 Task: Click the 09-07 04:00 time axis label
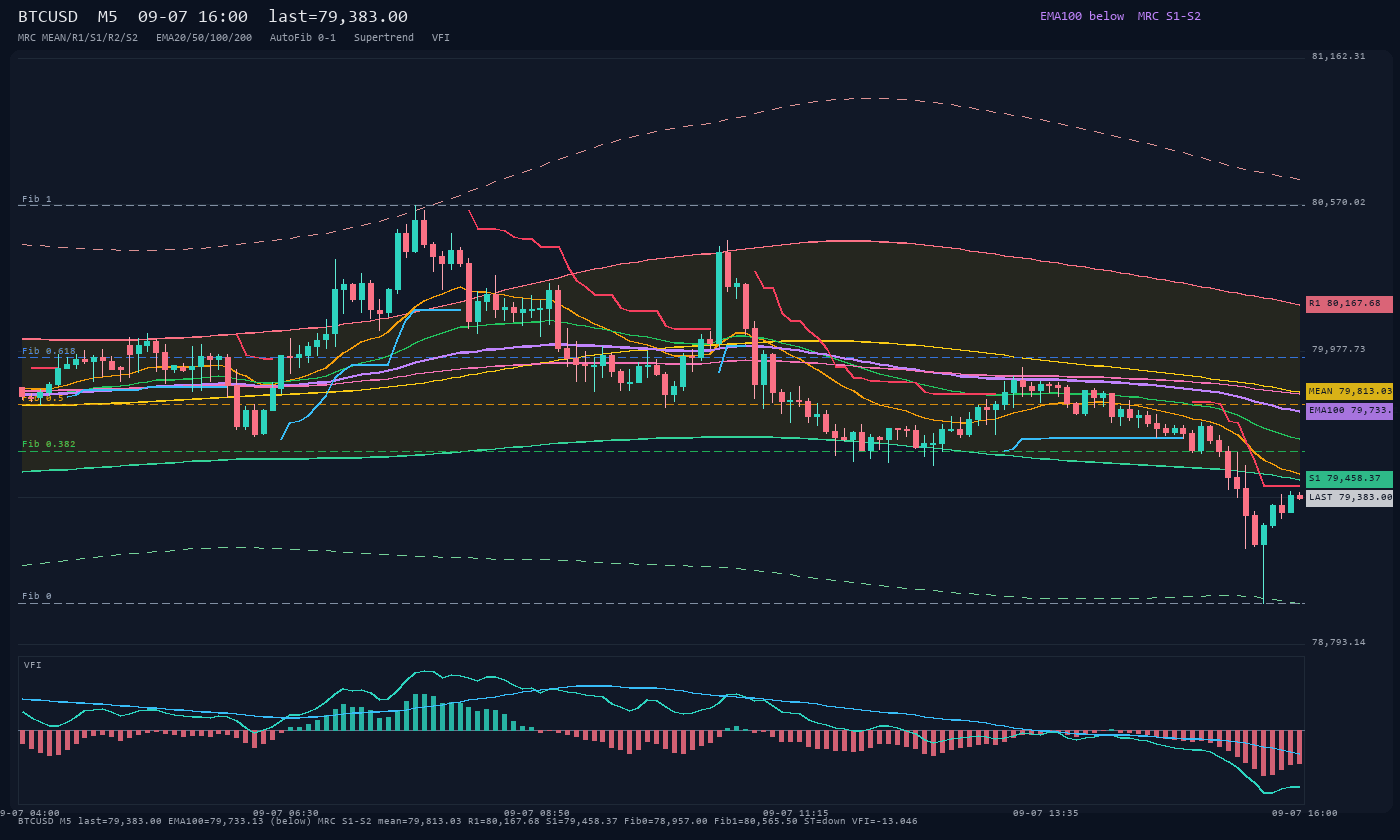coord(30,813)
